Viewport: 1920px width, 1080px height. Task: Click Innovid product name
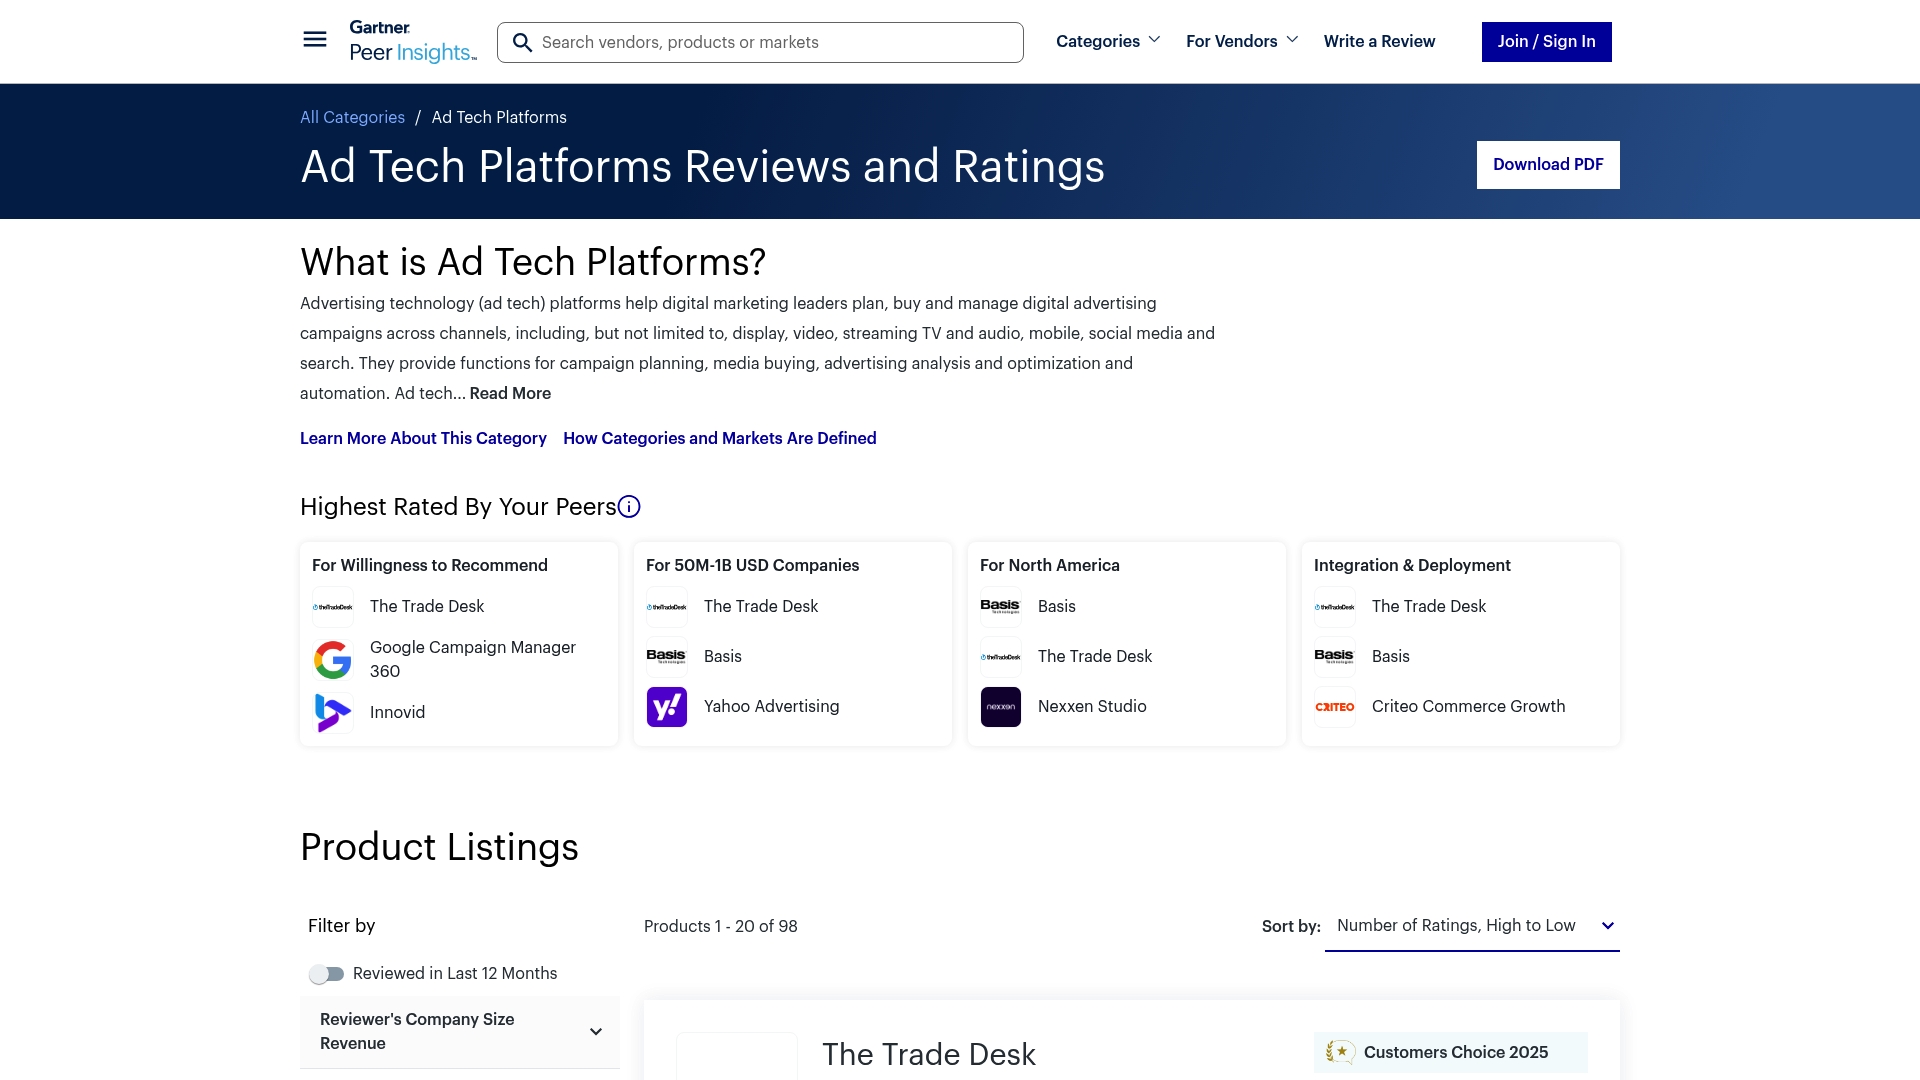pyautogui.click(x=397, y=712)
